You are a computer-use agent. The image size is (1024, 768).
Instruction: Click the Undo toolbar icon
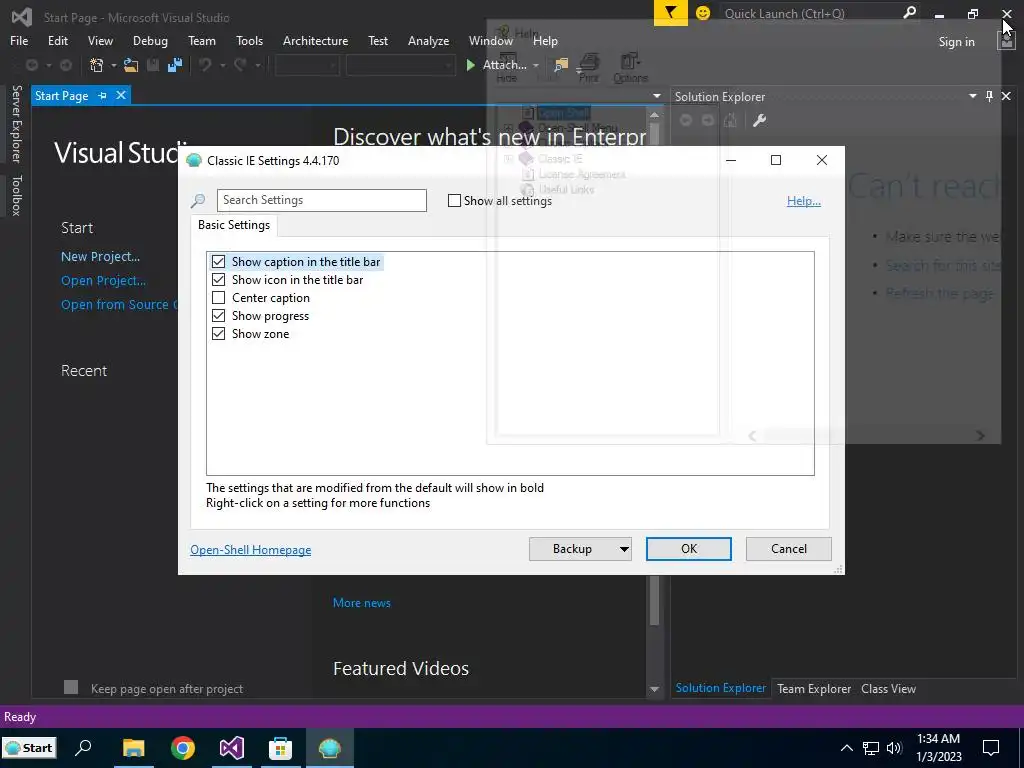pyautogui.click(x=206, y=65)
